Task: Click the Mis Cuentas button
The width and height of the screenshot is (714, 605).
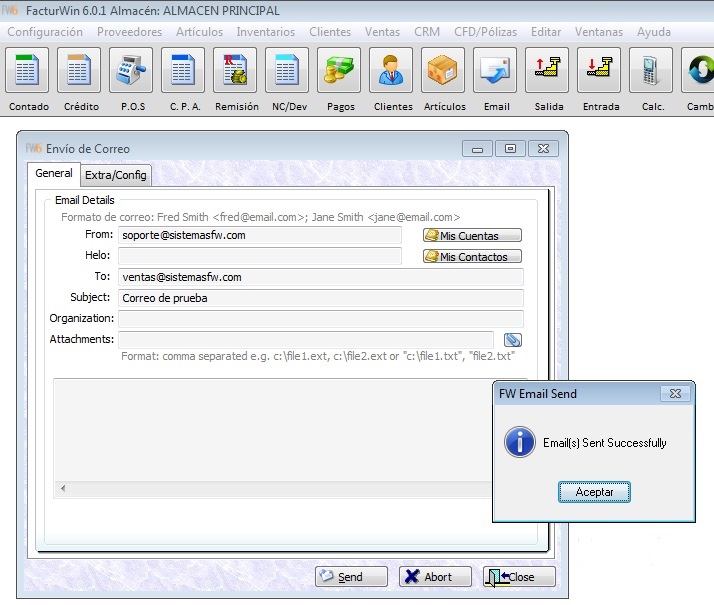Action: click(x=472, y=235)
